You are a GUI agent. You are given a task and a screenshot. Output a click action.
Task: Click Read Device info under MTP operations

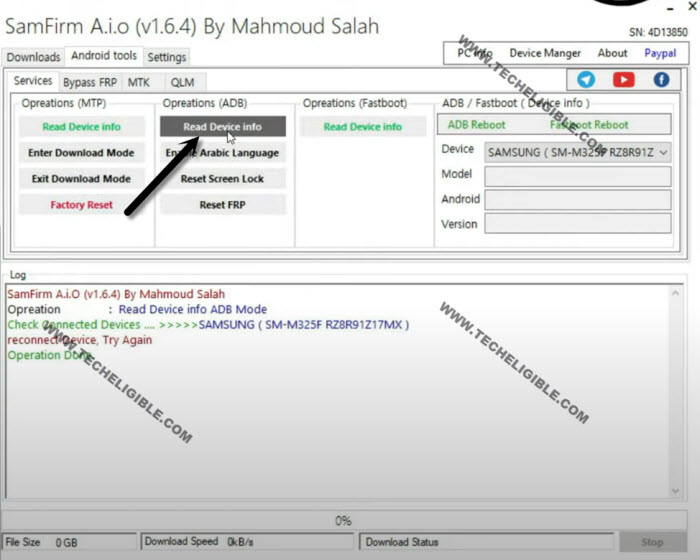(x=82, y=127)
